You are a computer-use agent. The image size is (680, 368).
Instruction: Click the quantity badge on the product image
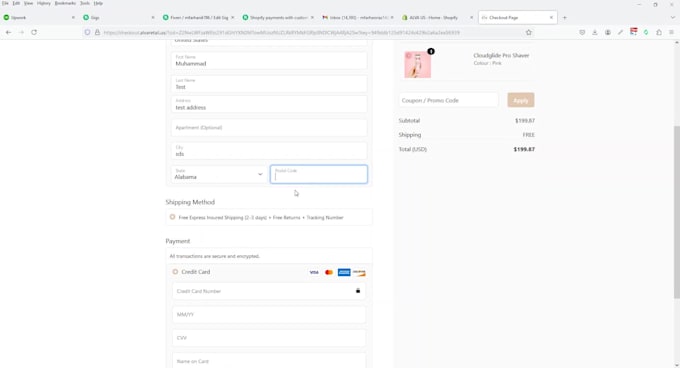point(431,52)
